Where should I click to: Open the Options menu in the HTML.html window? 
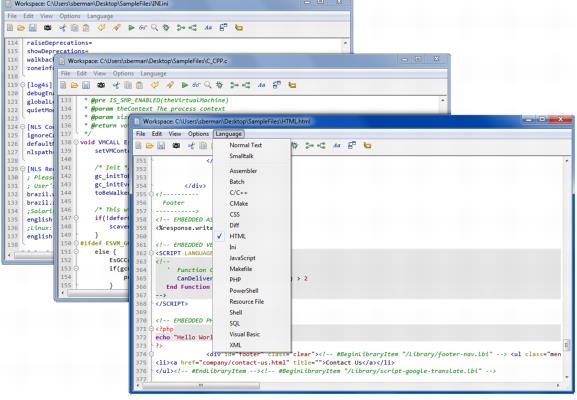pos(198,134)
